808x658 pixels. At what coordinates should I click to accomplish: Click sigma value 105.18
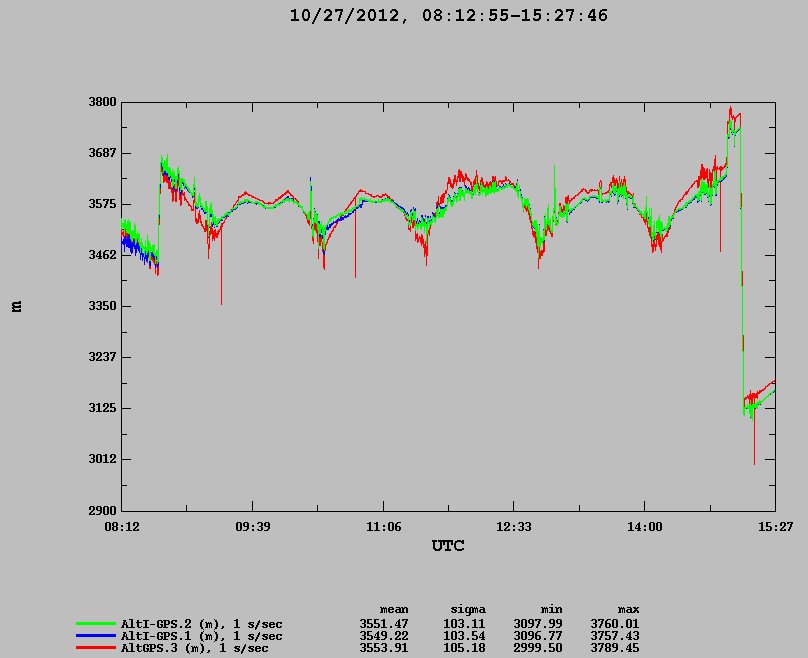click(464, 648)
